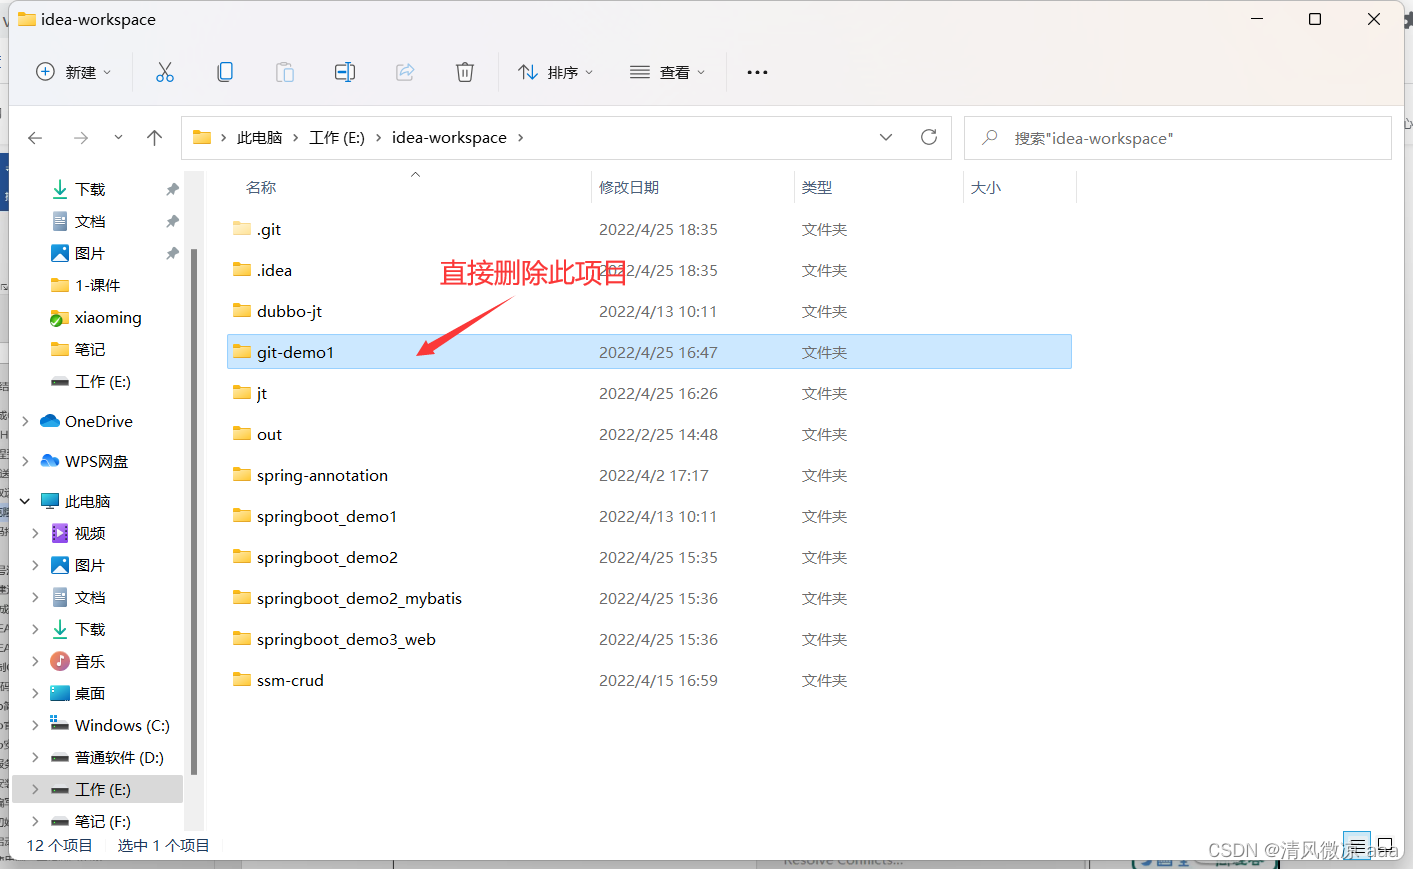Screen dimensions: 1413x869
Task: Open the 排序 sort dropdown
Action: [x=556, y=71]
